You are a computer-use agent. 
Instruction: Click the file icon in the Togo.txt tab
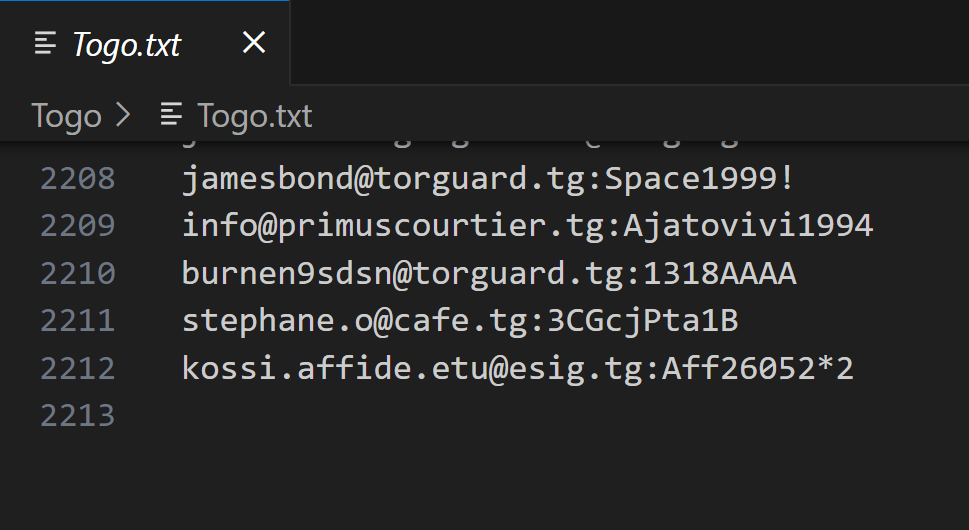point(45,43)
